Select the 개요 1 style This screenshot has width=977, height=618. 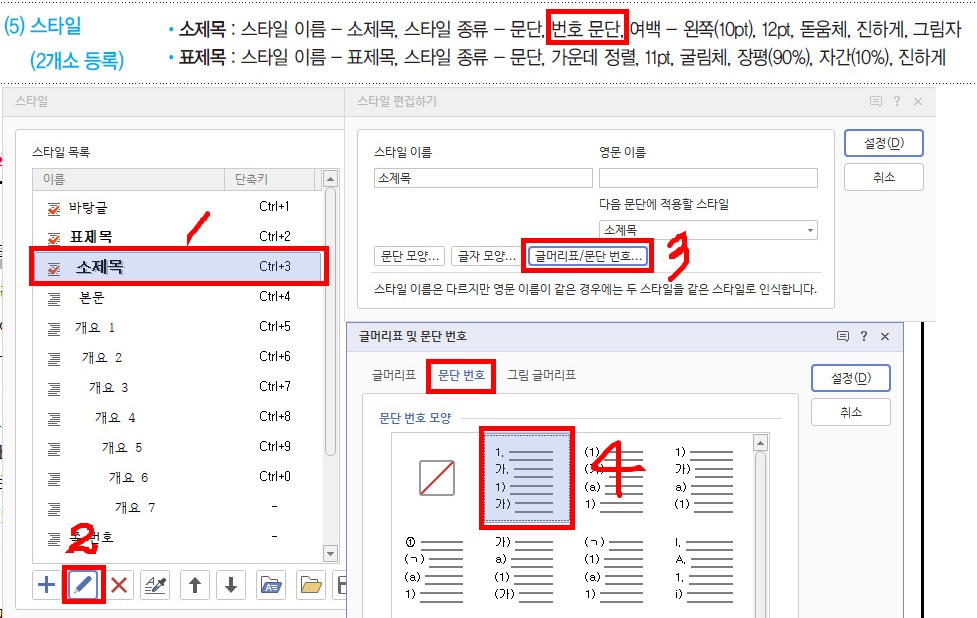pyautogui.click(x=178, y=327)
